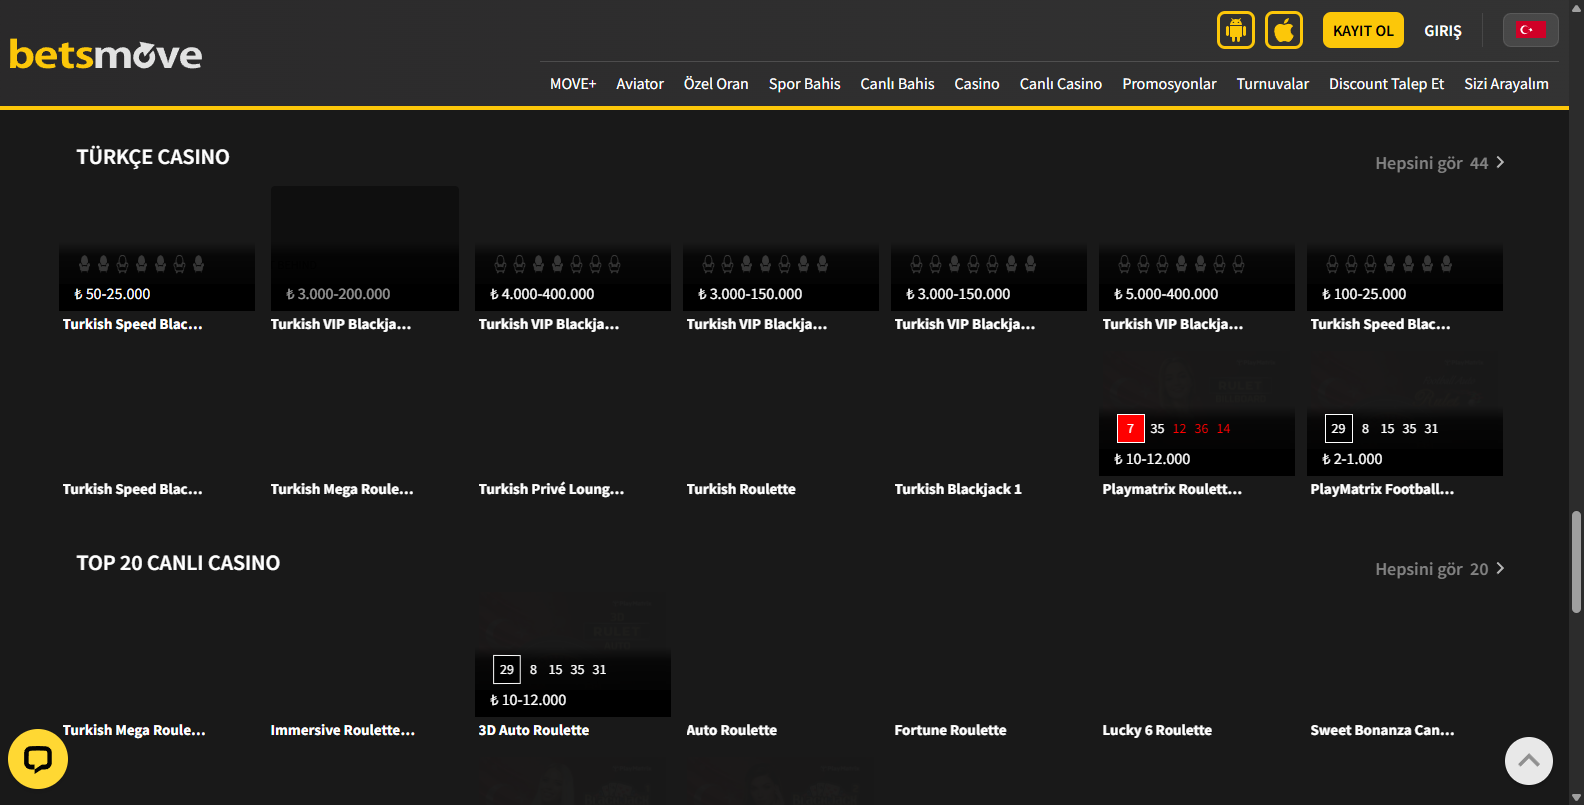Click the Auto Roulette title

click(731, 730)
